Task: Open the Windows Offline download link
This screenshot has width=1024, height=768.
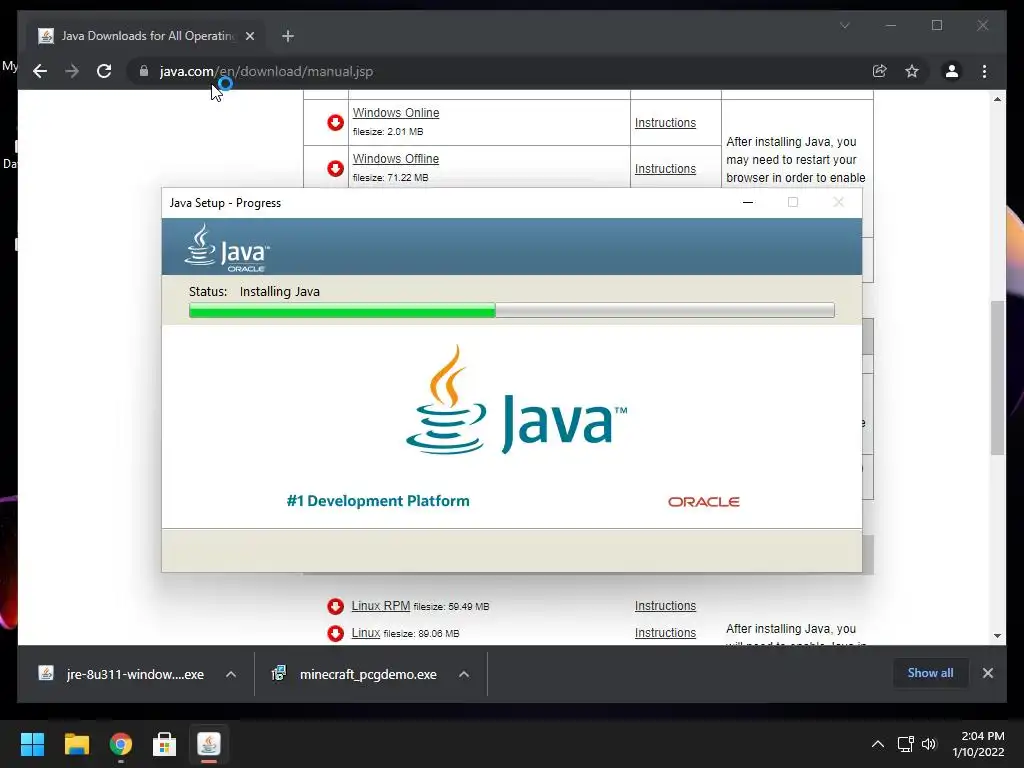Action: (x=396, y=159)
